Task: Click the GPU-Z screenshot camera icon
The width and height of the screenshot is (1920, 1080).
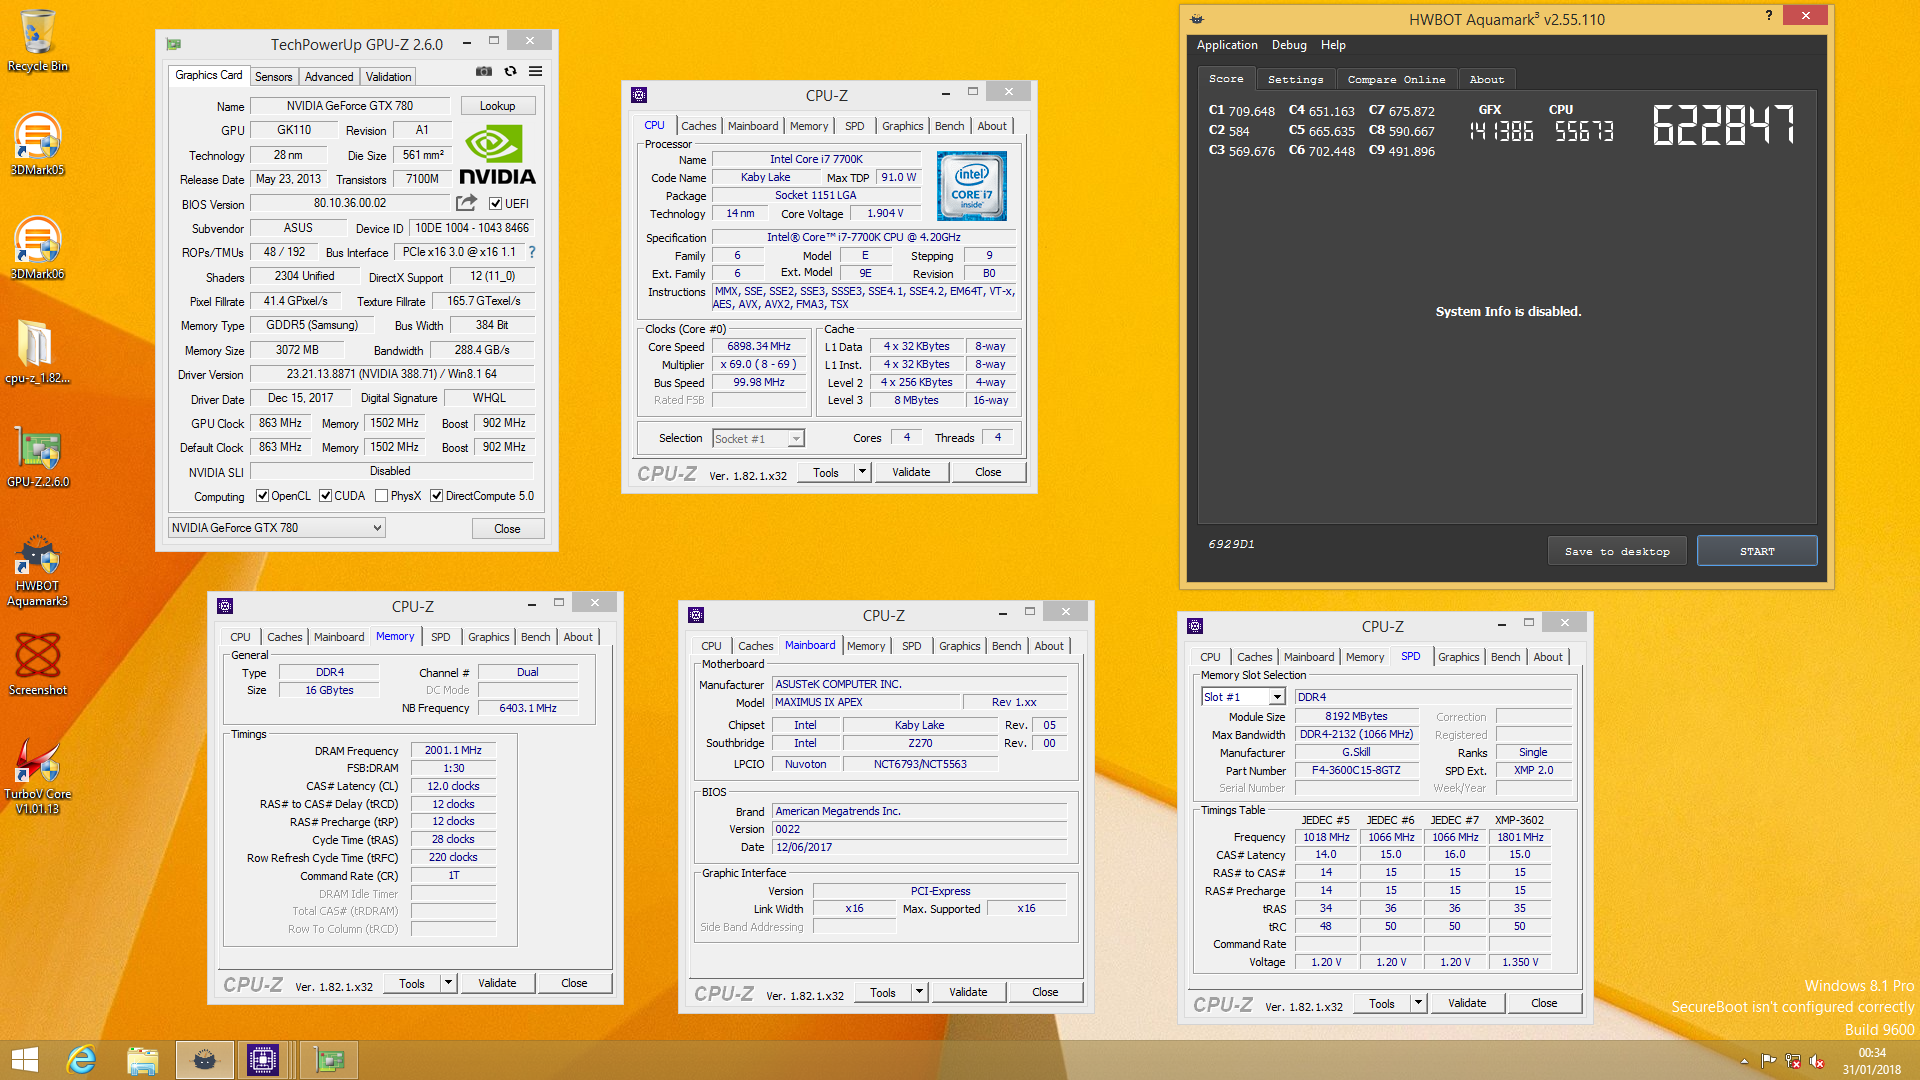Action: pos(483,71)
